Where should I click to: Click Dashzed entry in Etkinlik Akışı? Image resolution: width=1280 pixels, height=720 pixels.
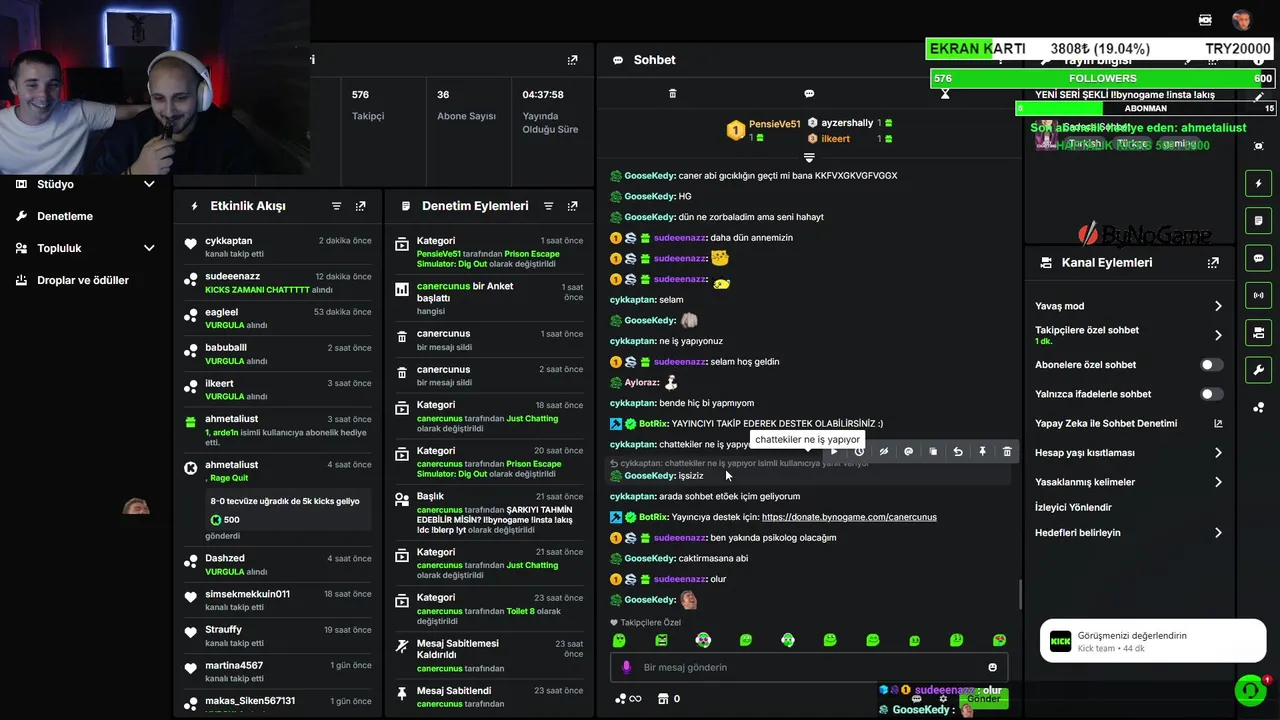[x=278, y=564]
